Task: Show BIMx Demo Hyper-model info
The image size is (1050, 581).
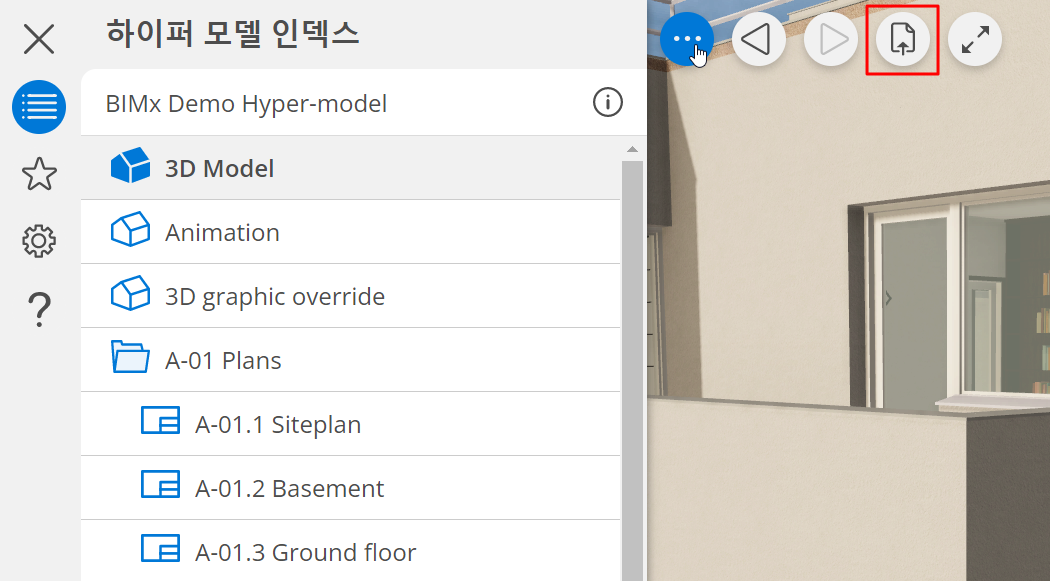Action: pos(607,102)
